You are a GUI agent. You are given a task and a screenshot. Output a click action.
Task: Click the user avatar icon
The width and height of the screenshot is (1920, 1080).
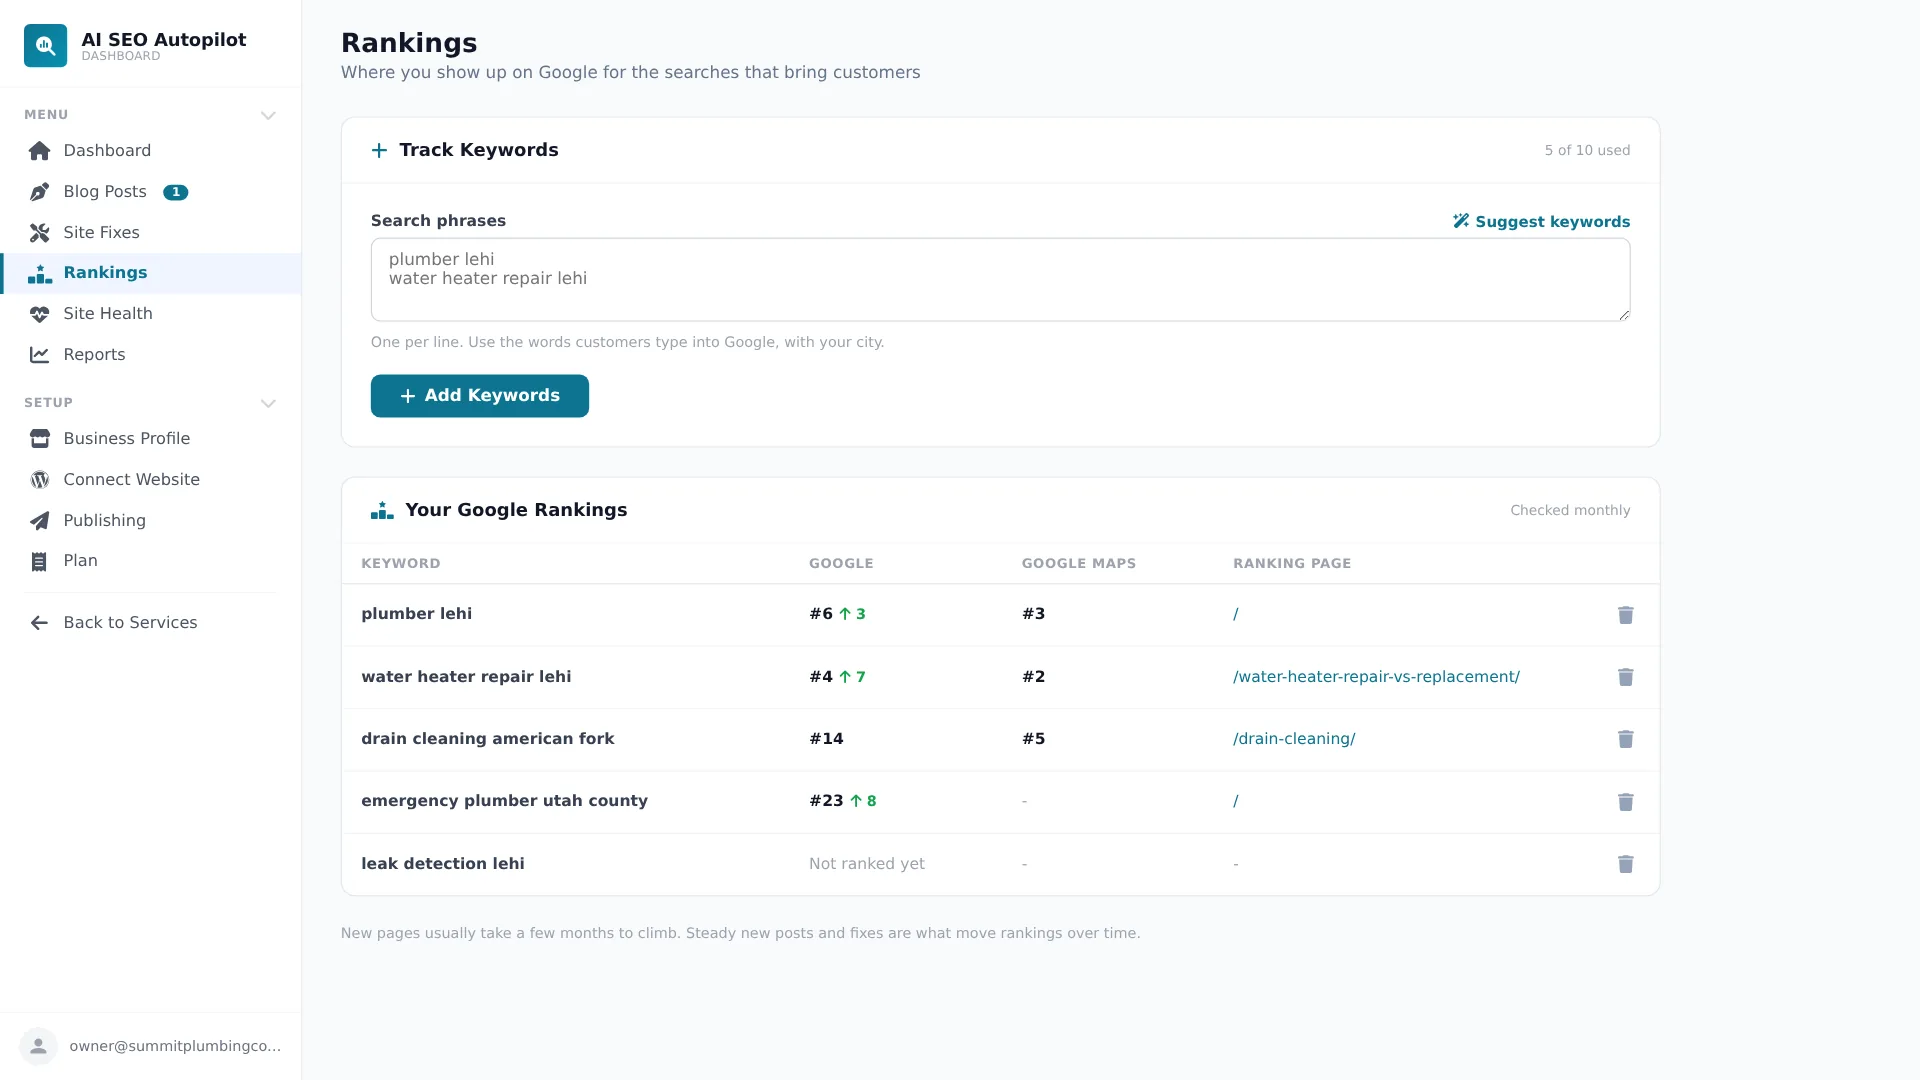tap(38, 1046)
